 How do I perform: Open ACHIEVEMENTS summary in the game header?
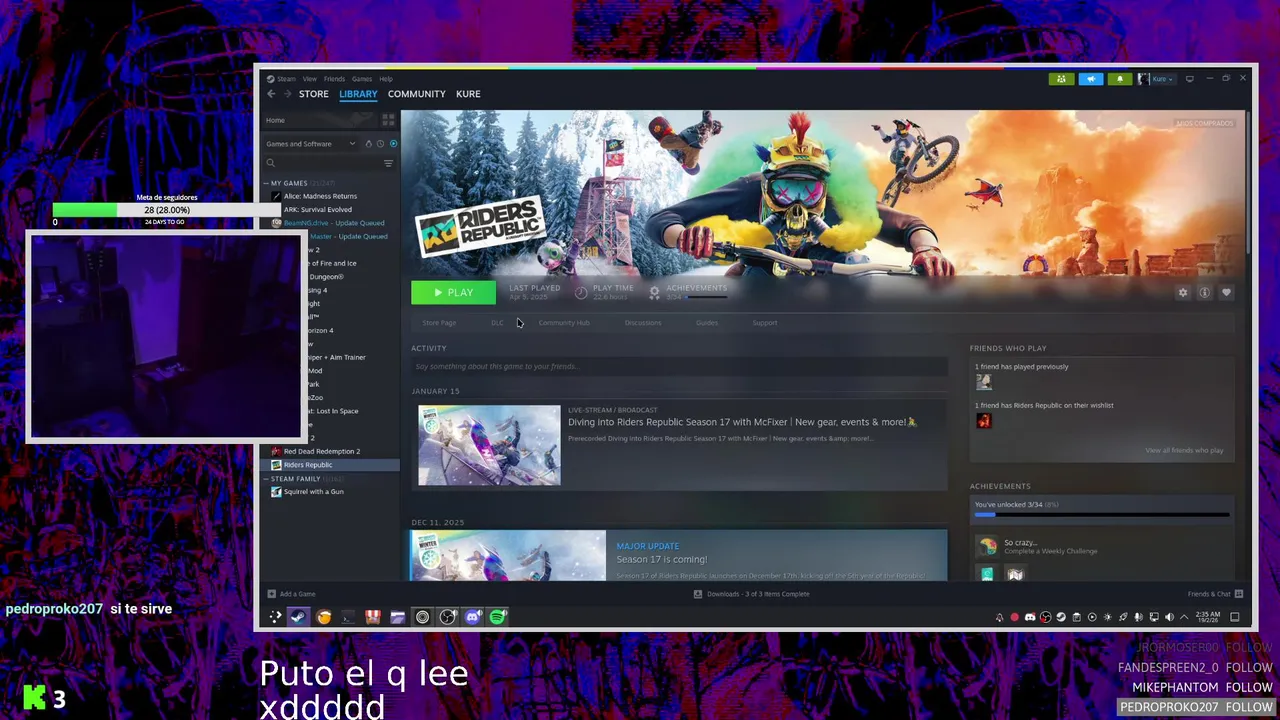pos(690,292)
